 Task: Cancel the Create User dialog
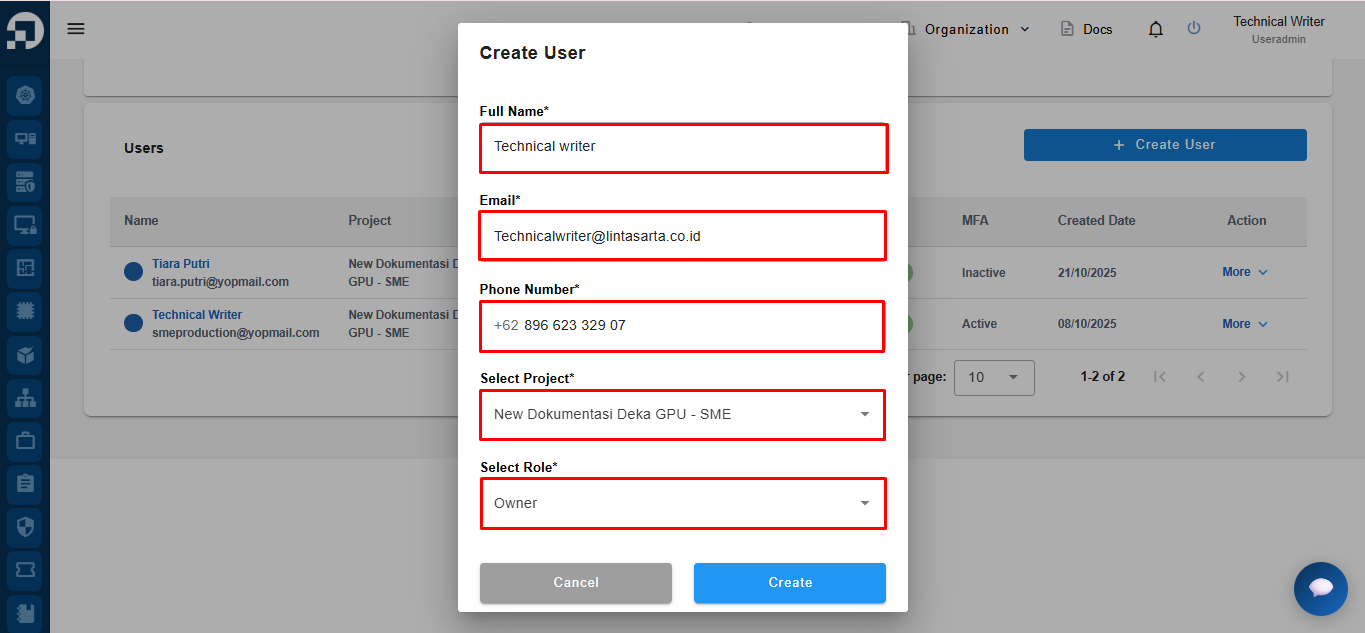point(576,583)
